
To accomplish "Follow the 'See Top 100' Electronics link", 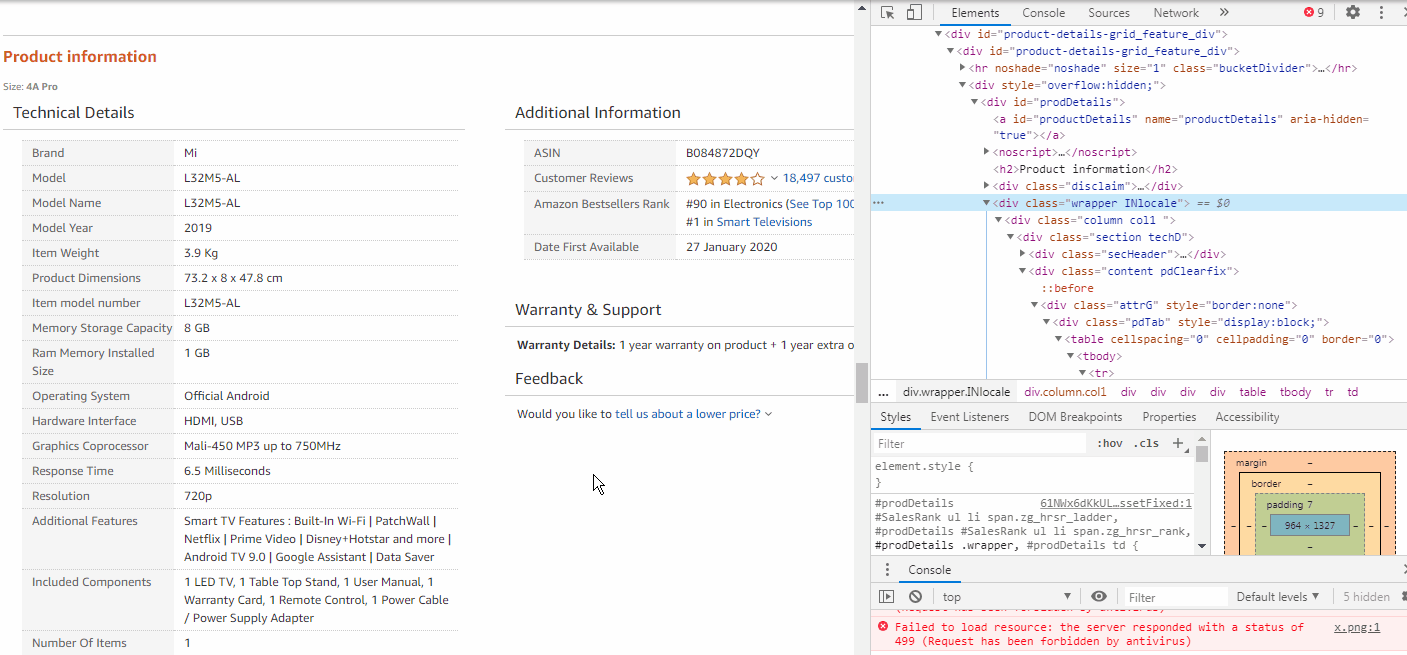I will pos(822,204).
